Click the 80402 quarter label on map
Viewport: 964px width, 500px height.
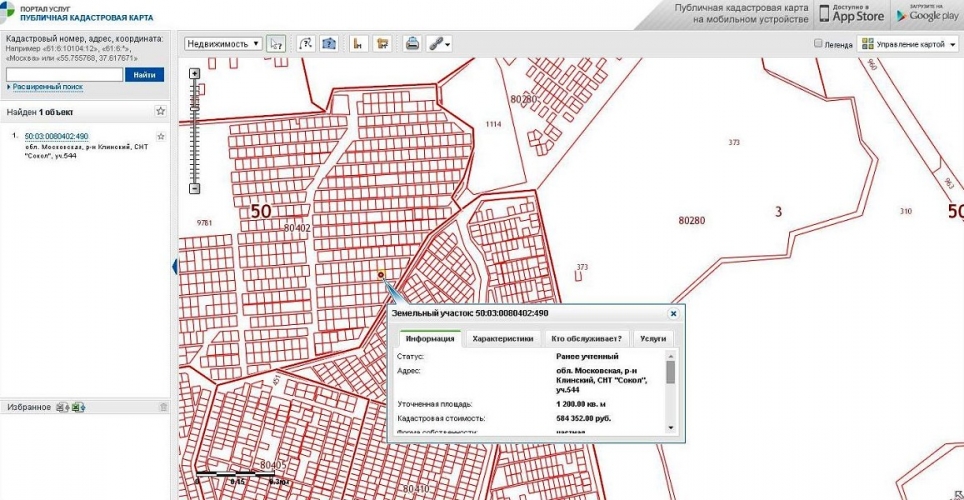point(297,228)
